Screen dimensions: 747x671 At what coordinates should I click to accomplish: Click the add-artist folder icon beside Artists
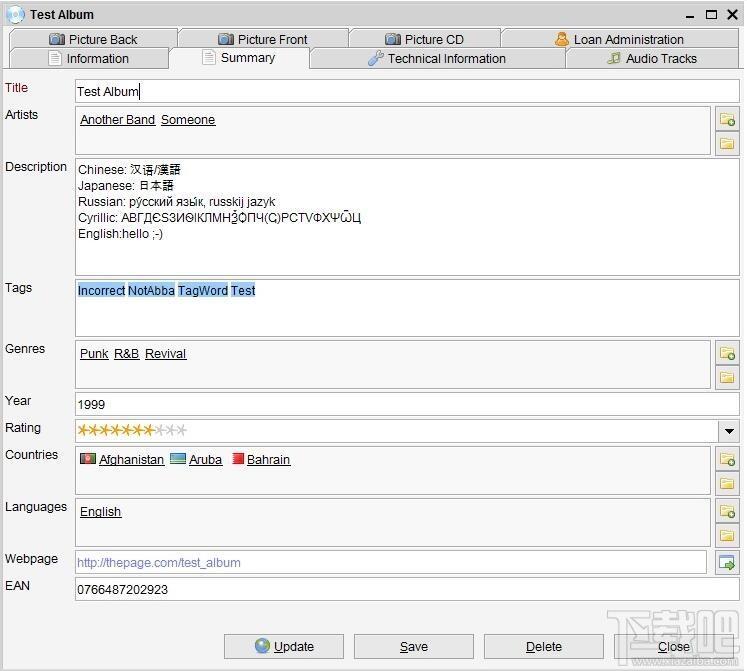[x=727, y=119]
